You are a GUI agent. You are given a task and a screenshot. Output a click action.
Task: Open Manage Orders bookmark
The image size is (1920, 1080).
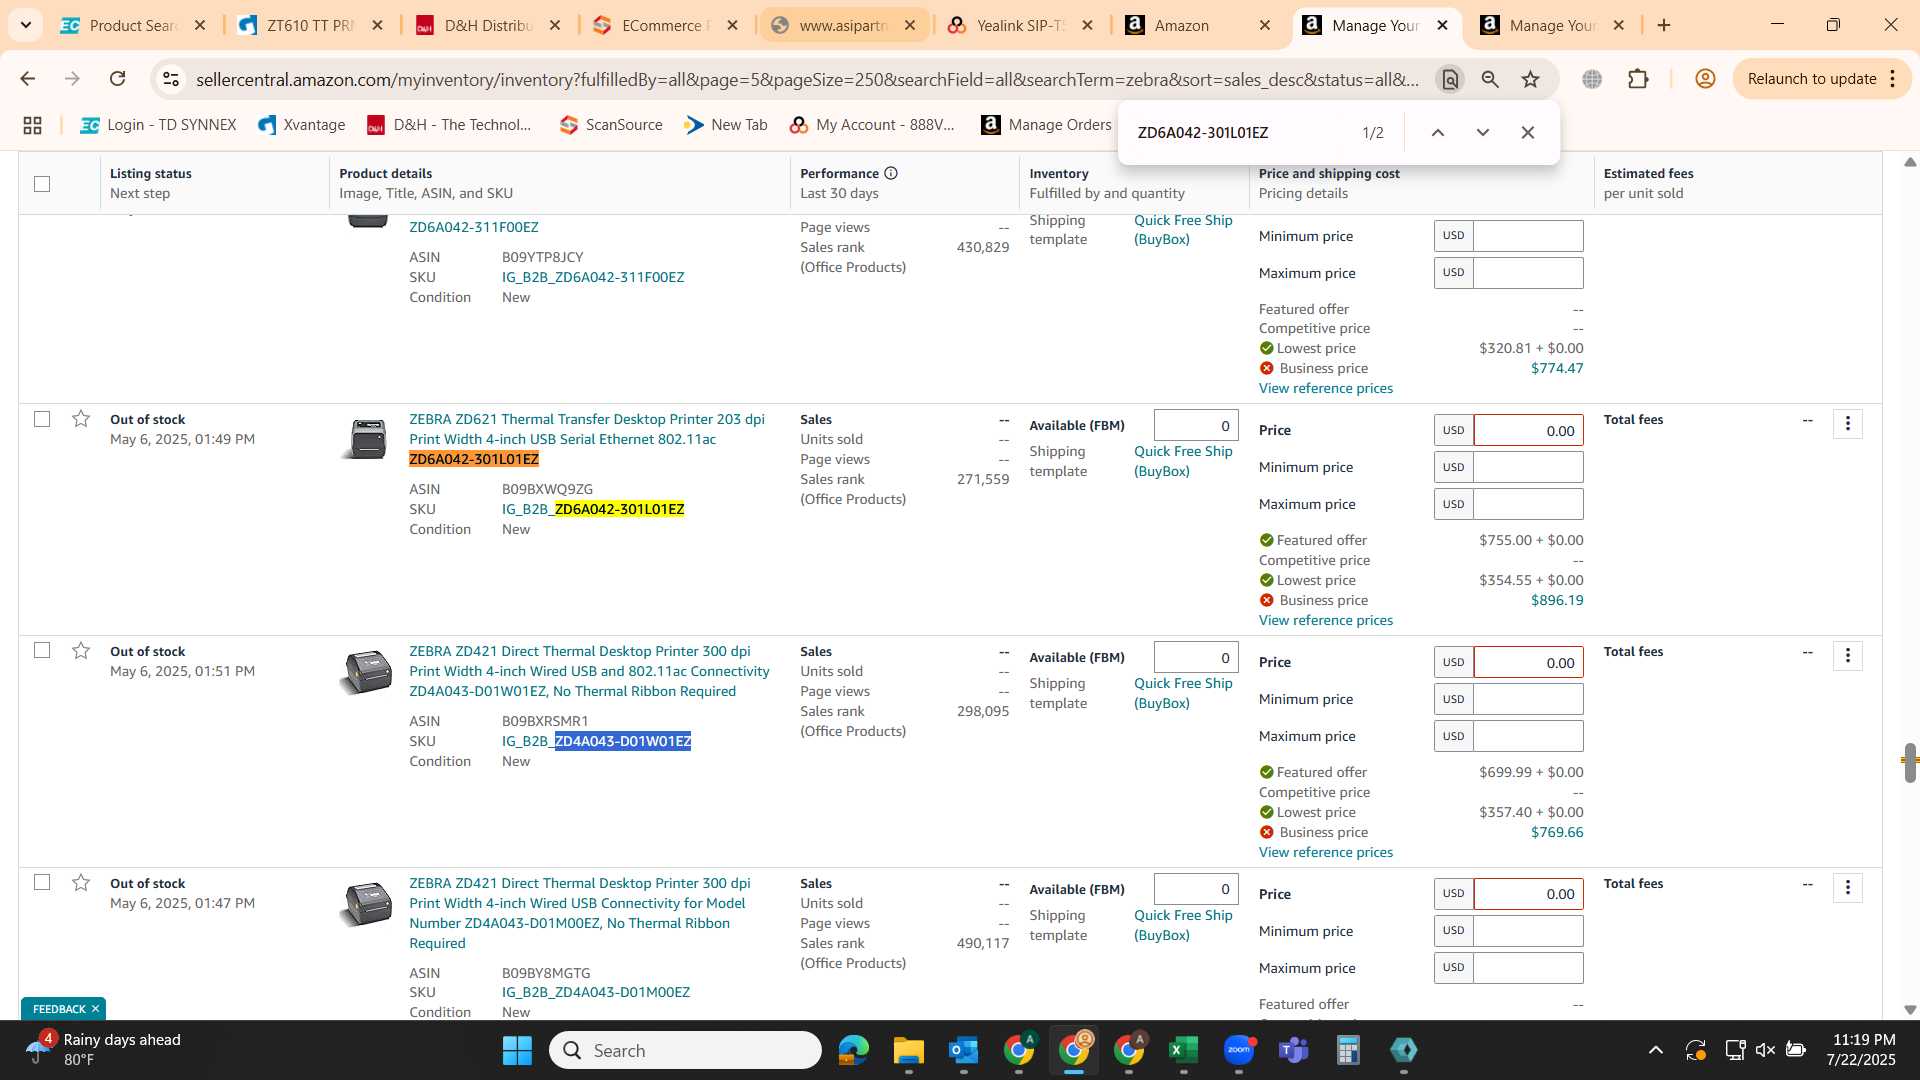1047,125
